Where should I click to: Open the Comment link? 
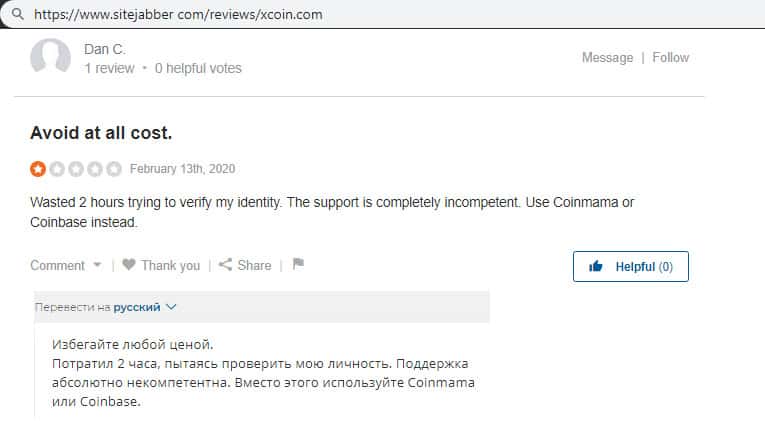(58, 266)
